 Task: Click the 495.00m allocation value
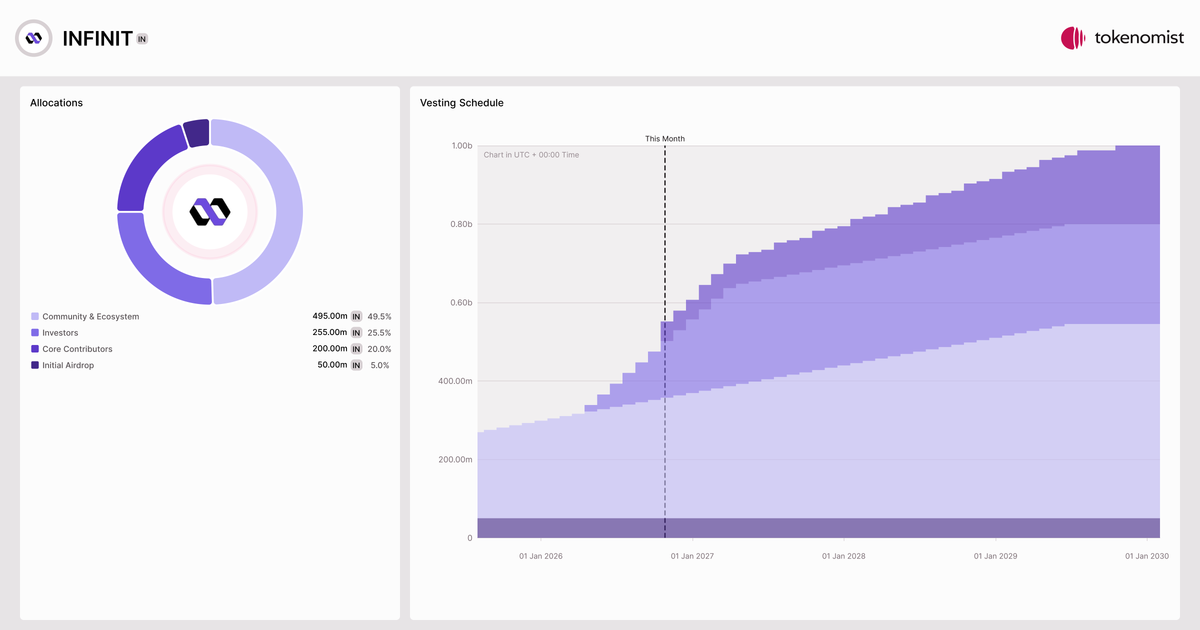pos(330,316)
